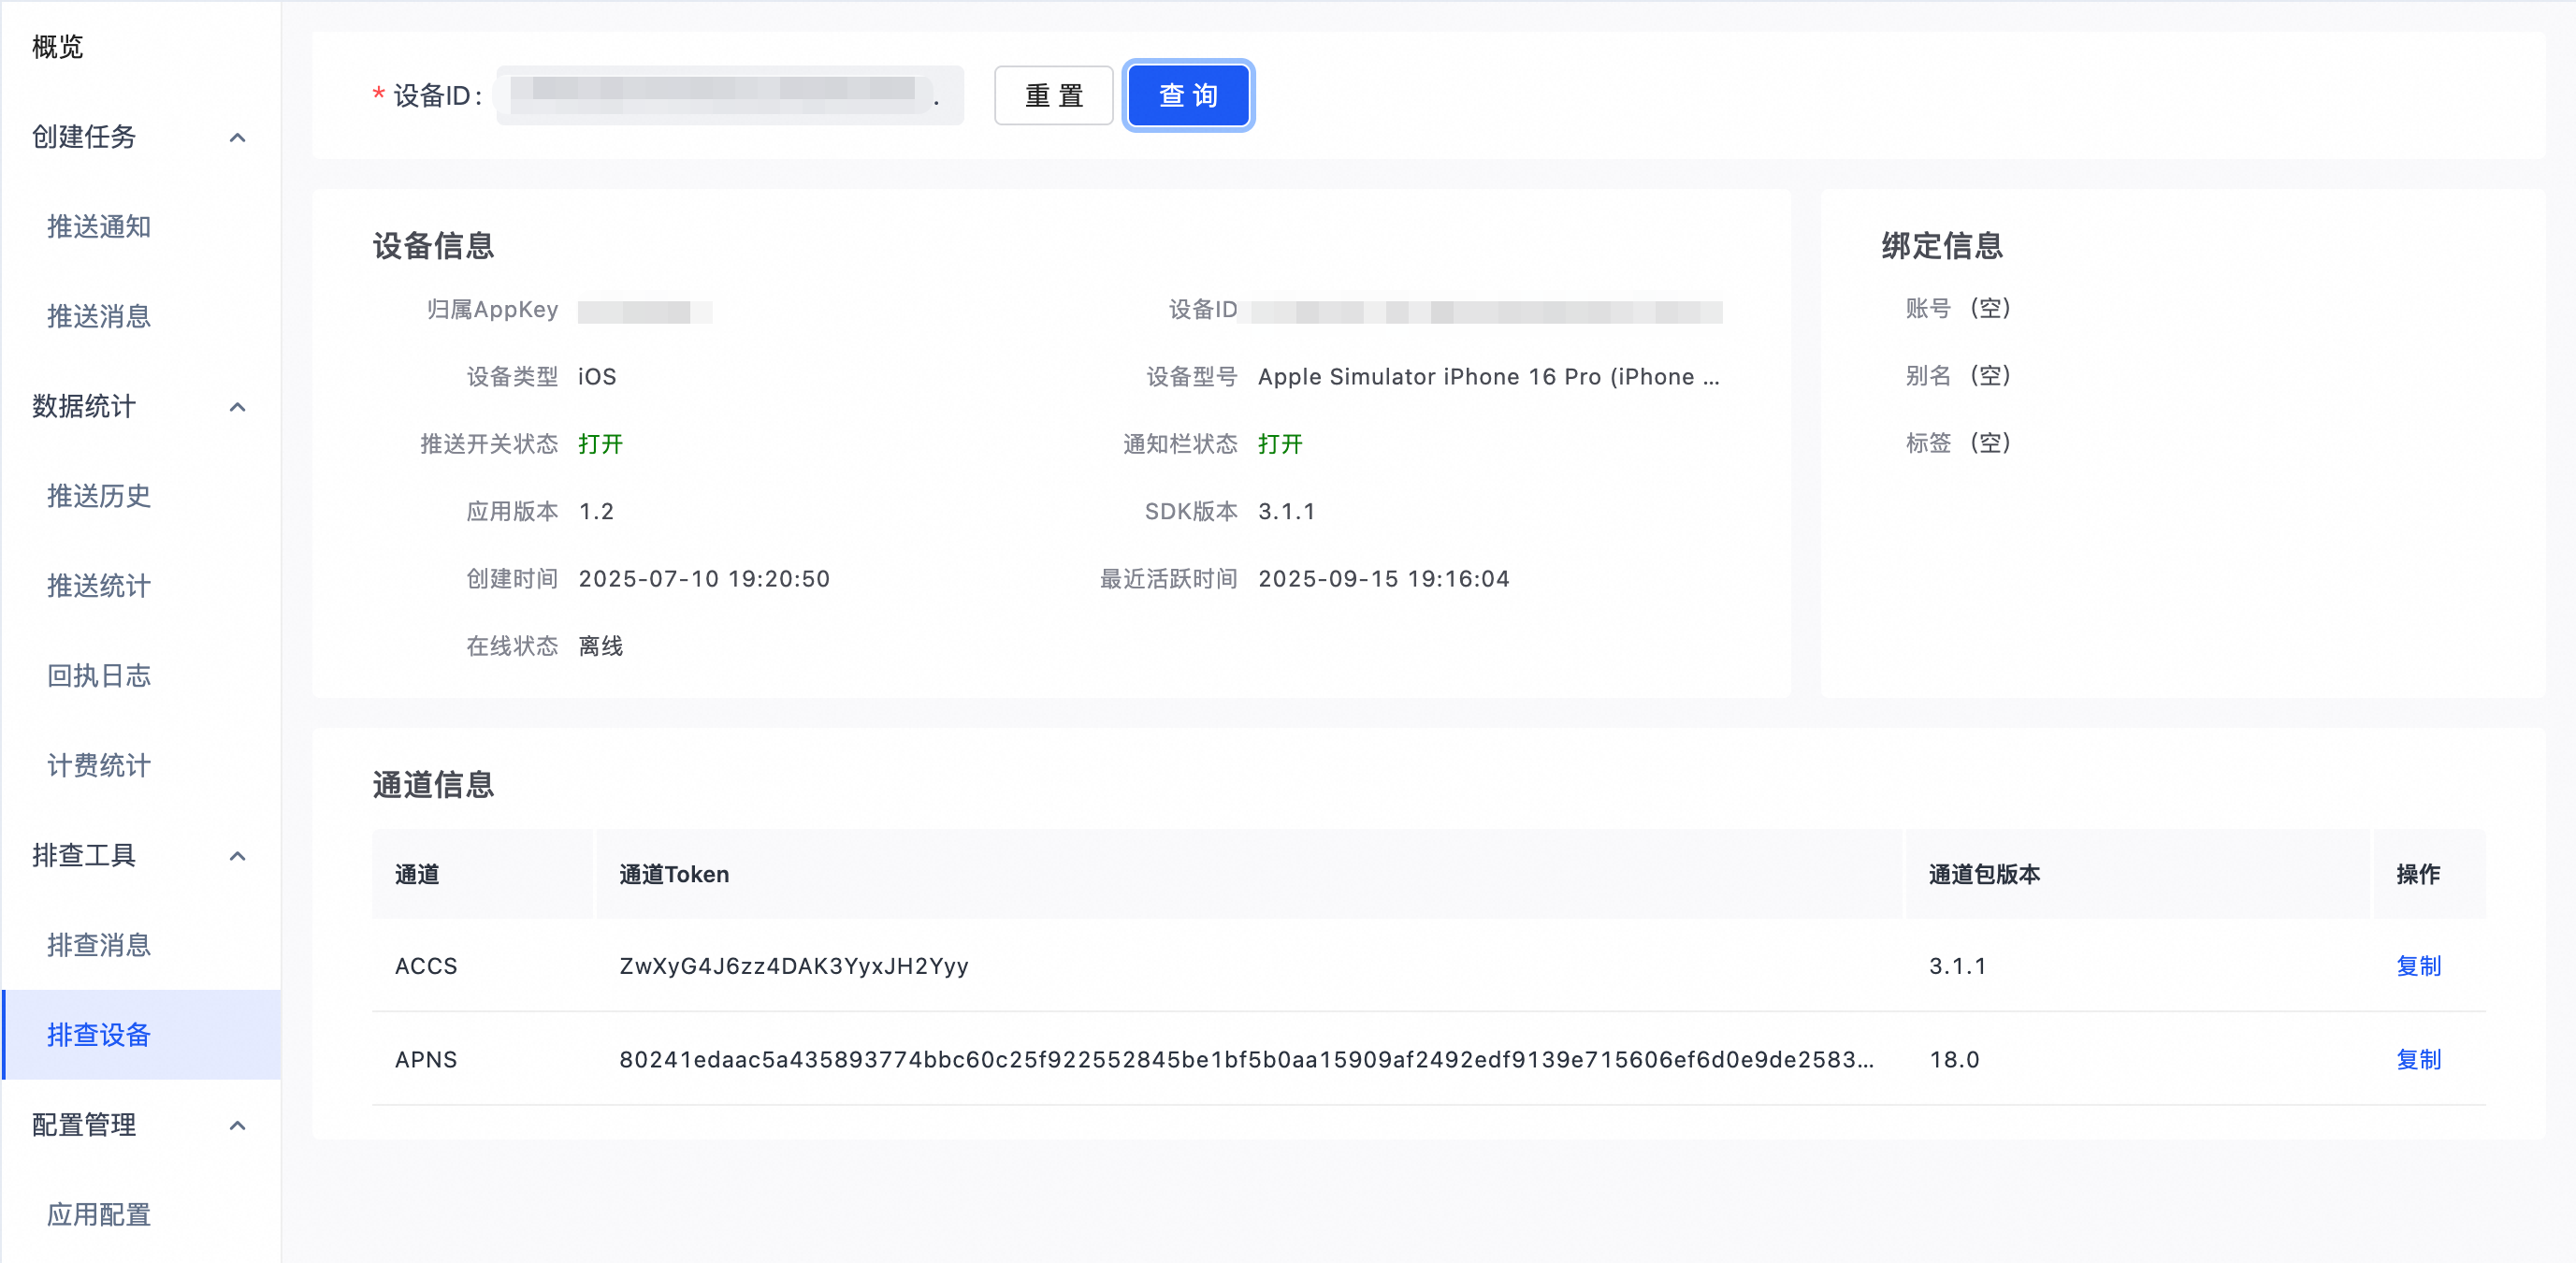The image size is (2576, 1263).
Task: Go to 推送通知 menu item
Action: pyautogui.click(x=99, y=227)
